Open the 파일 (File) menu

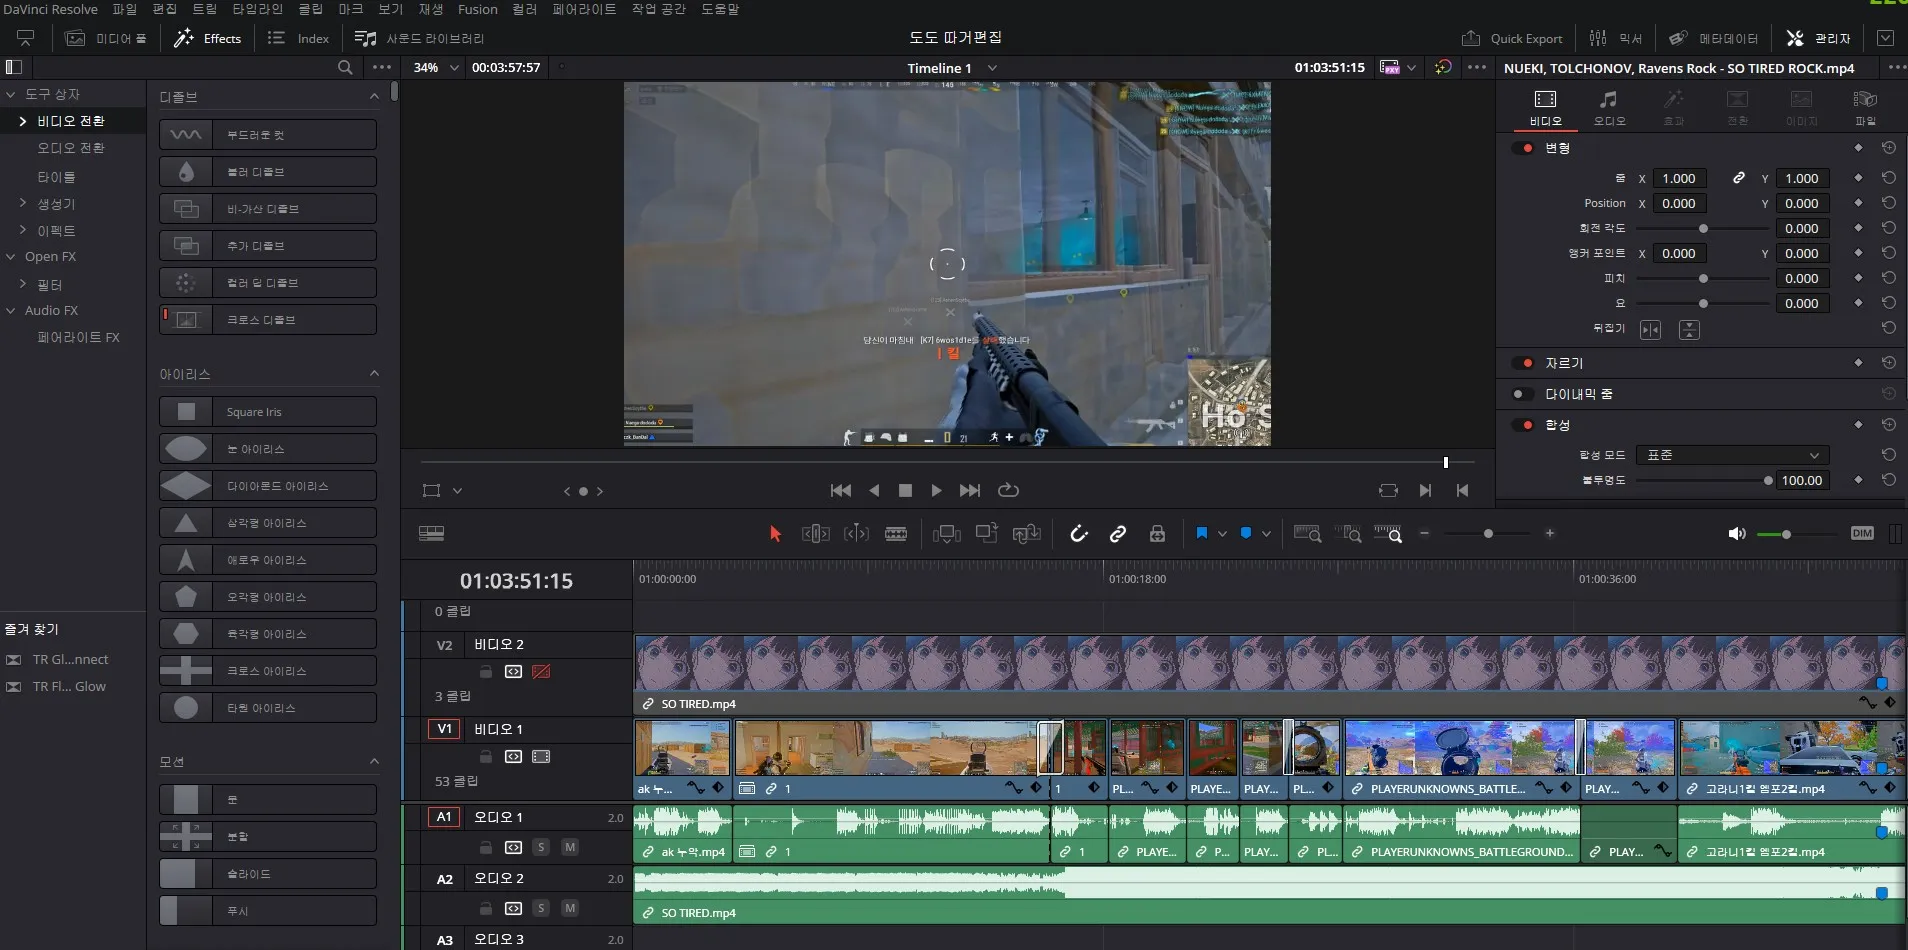(125, 9)
